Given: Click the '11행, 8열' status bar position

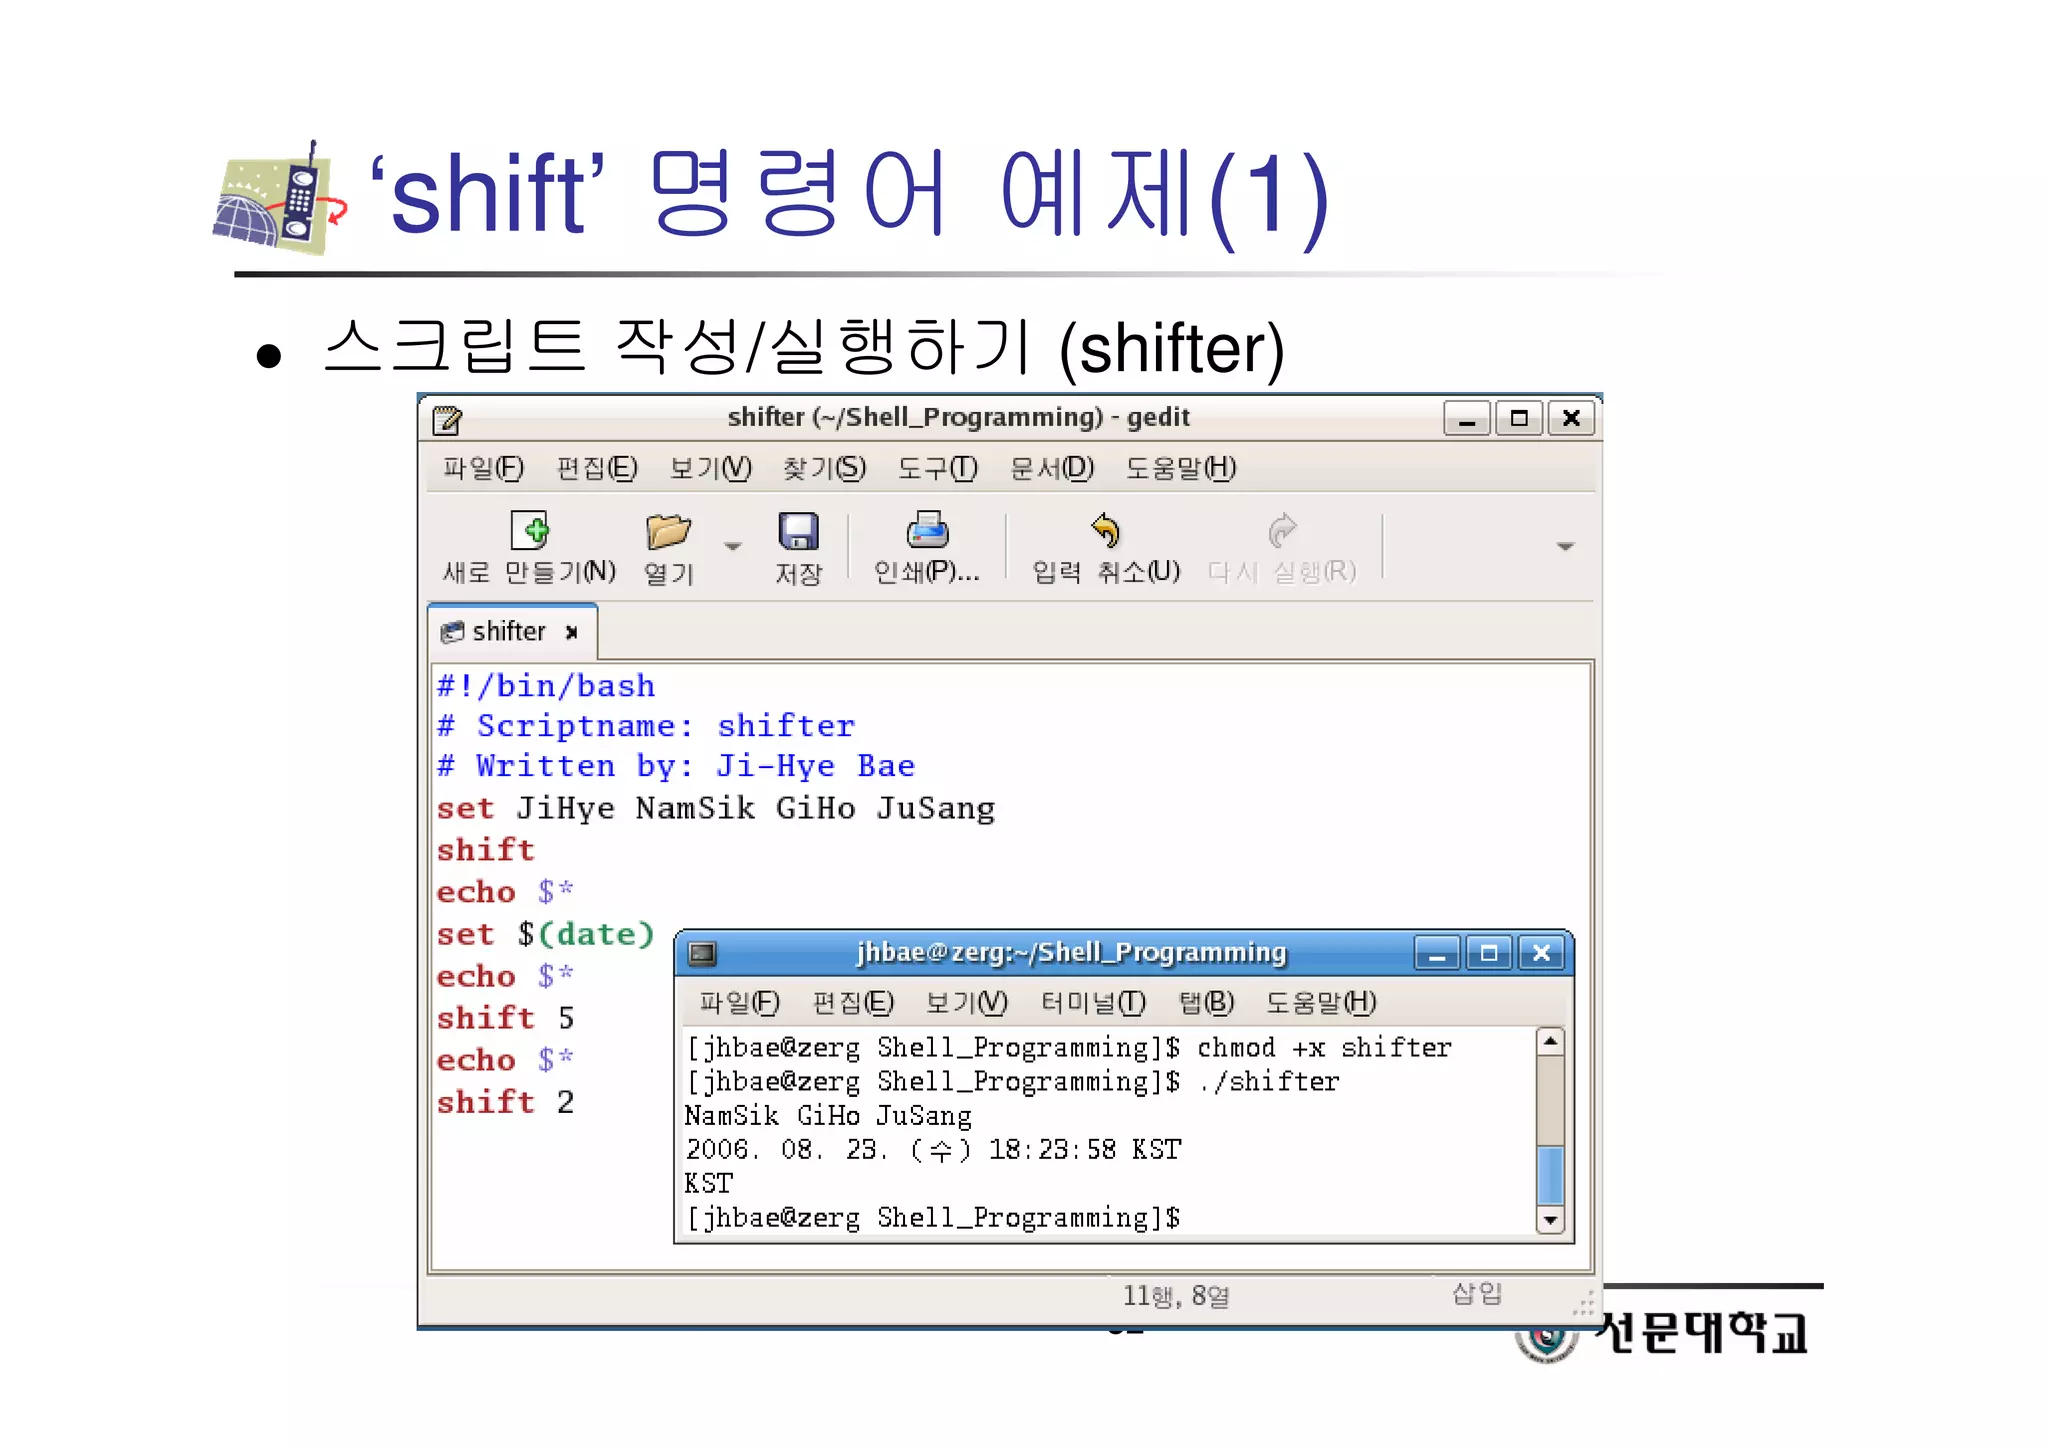Looking at the screenshot, I should click(1176, 1296).
